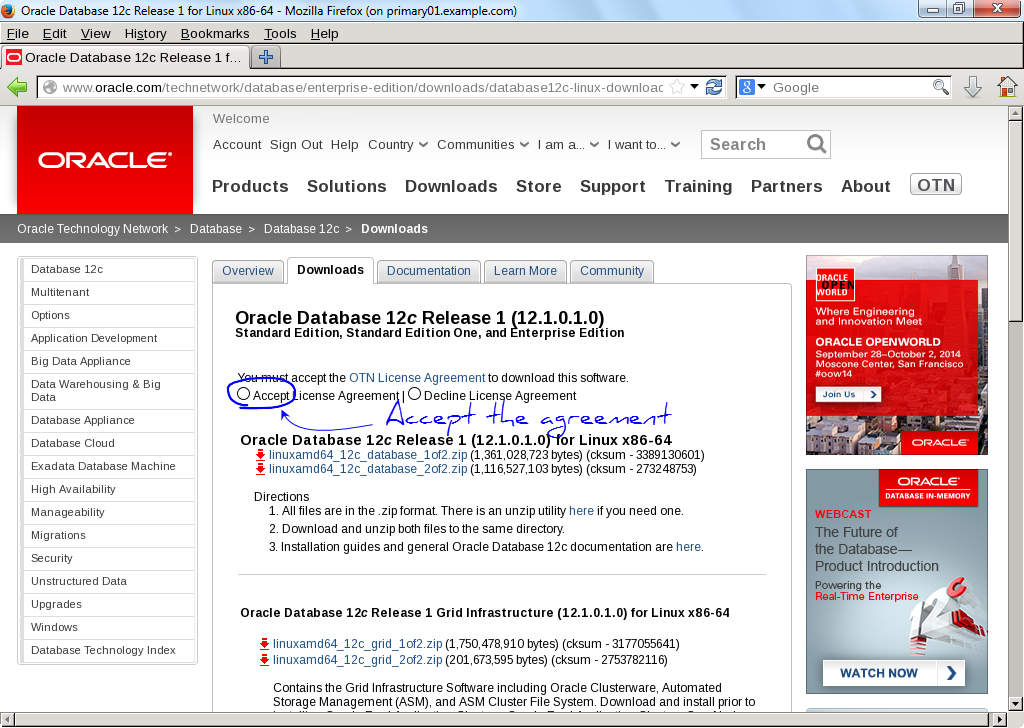Click the OTN button in navigation

pos(936,185)
